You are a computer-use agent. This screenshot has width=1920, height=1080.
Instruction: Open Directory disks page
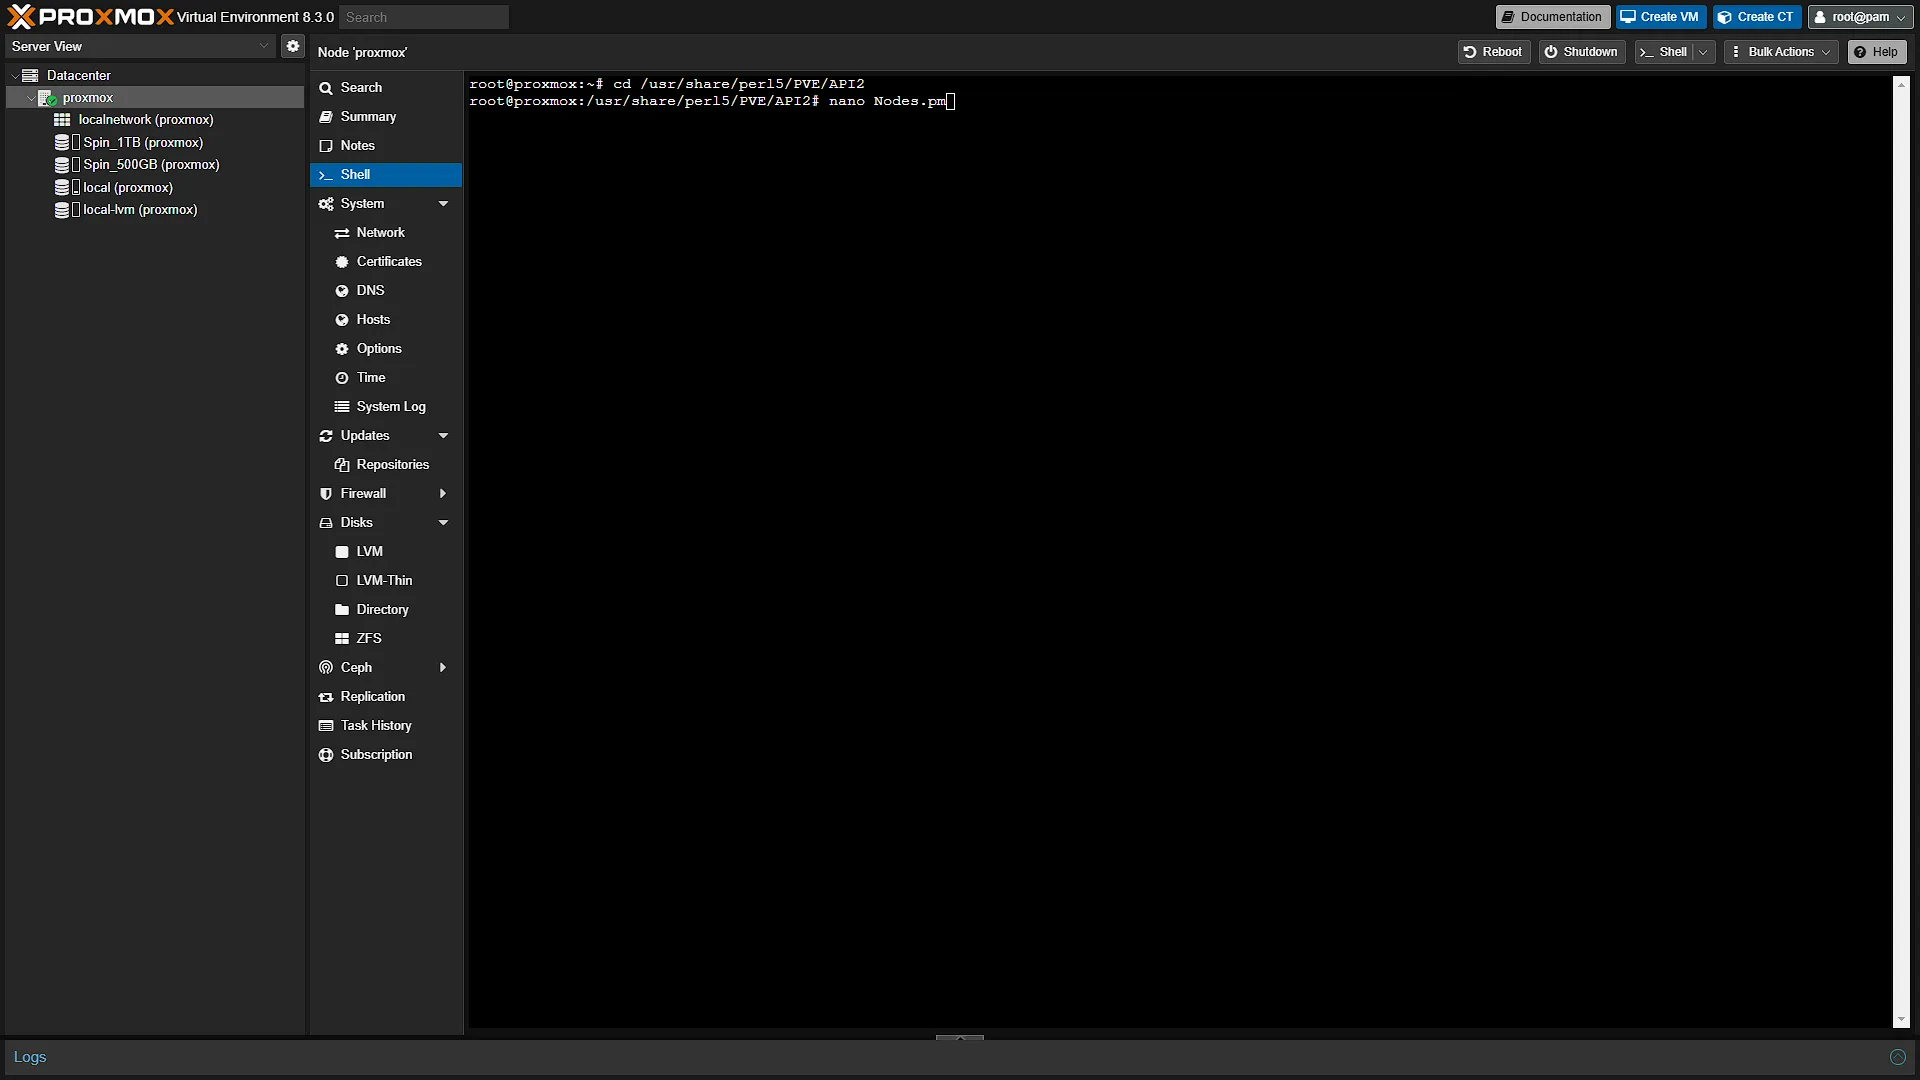click(x=386, y=610)
